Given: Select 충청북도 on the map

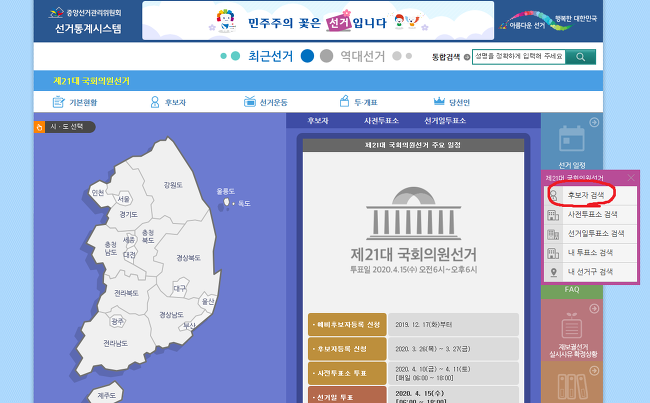Looking at the screenshot, I should click(x=148, y=236).
